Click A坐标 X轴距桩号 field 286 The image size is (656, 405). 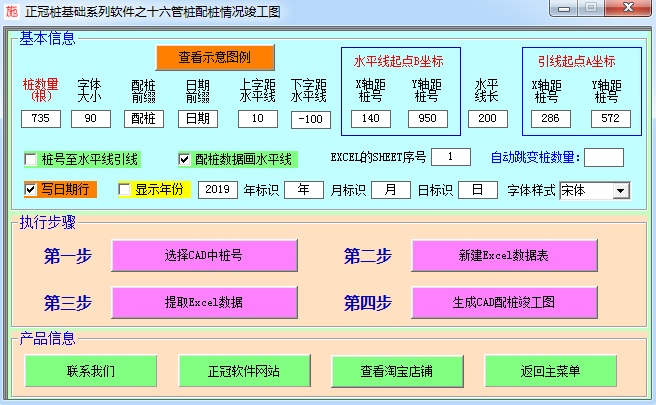point(551,119)
